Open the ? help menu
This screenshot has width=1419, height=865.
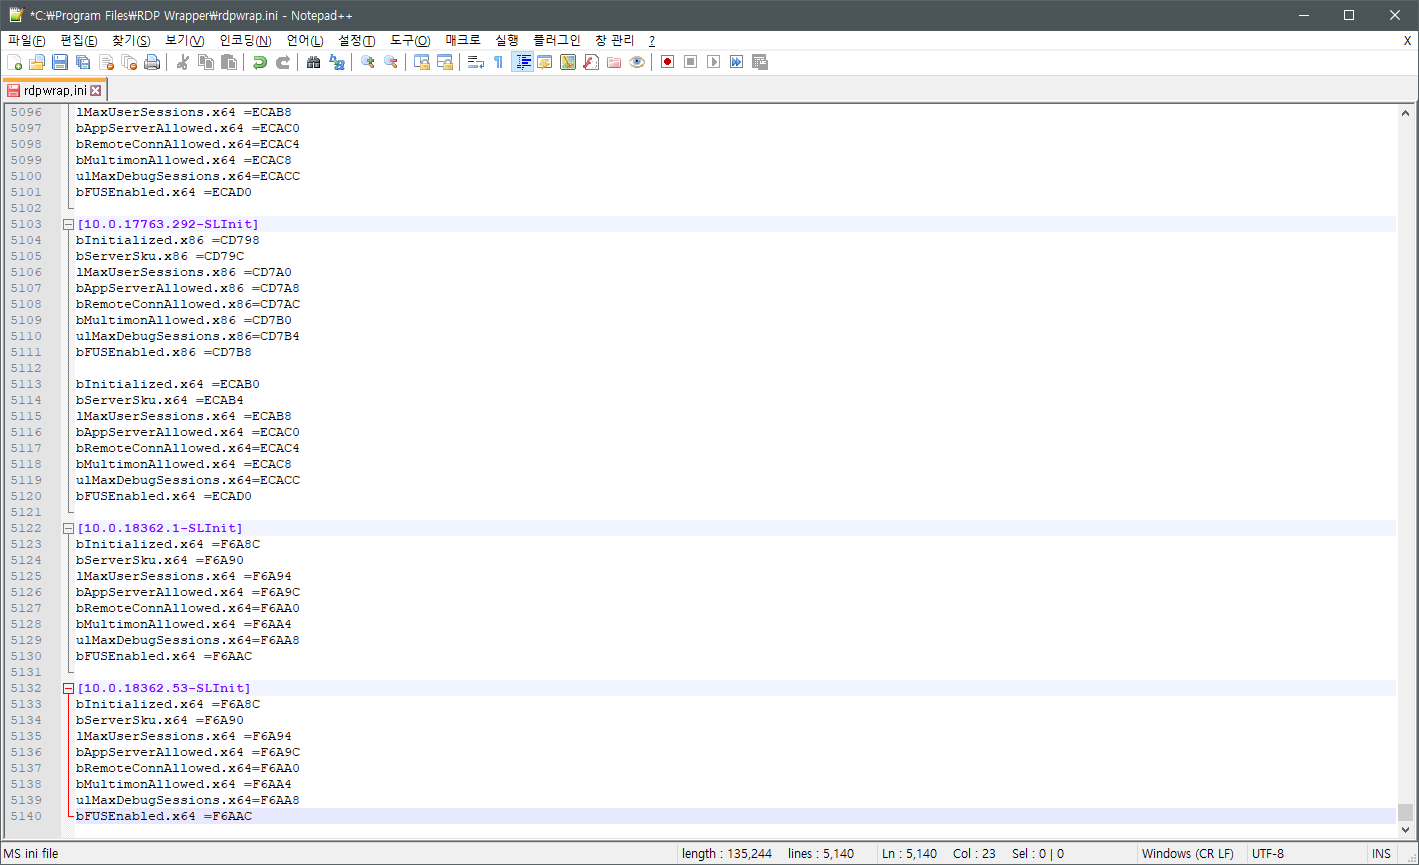click(x=652, y=40)
